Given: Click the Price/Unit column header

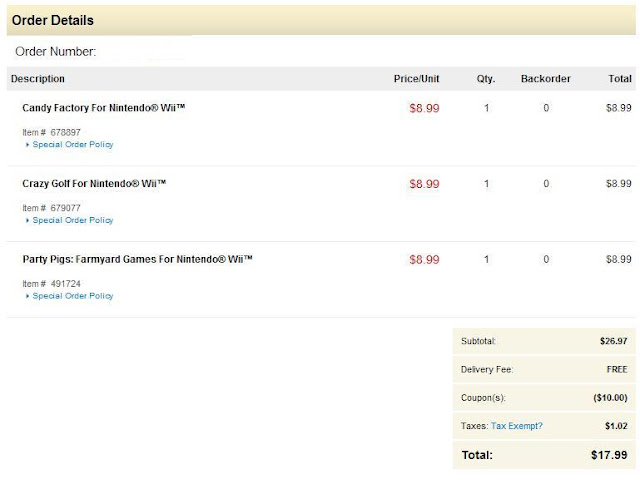Looking at the screenshot, I should click(x=416, y=78).
